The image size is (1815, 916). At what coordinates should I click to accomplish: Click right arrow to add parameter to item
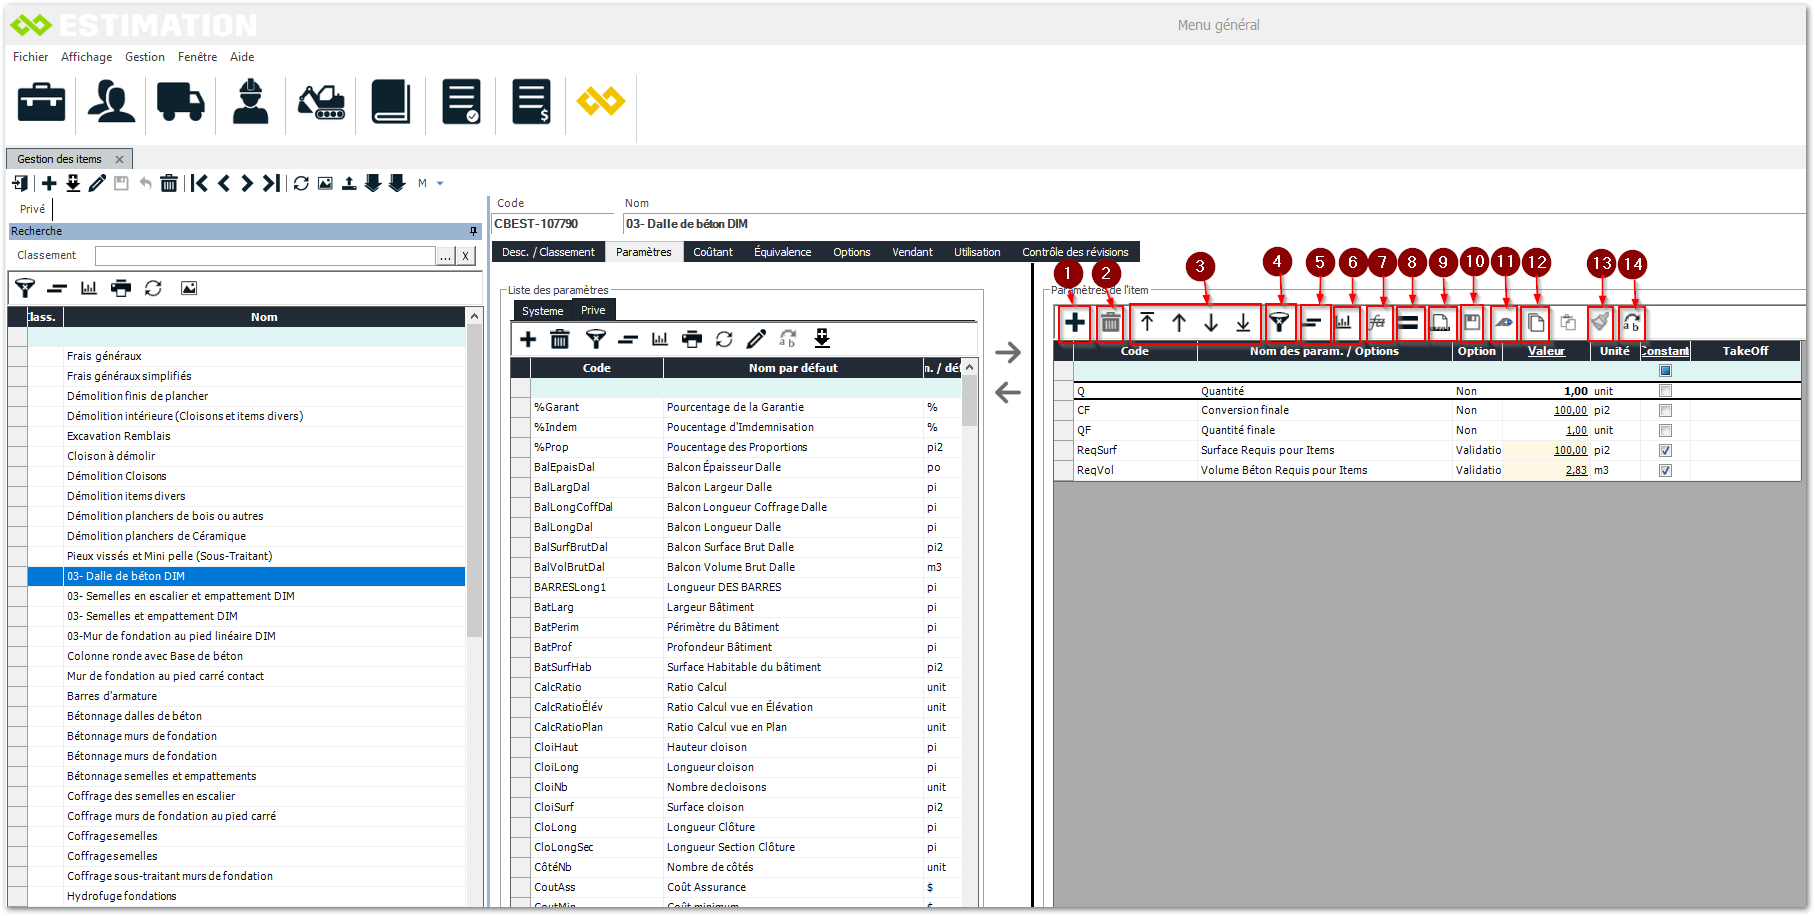coord(1008,353)
